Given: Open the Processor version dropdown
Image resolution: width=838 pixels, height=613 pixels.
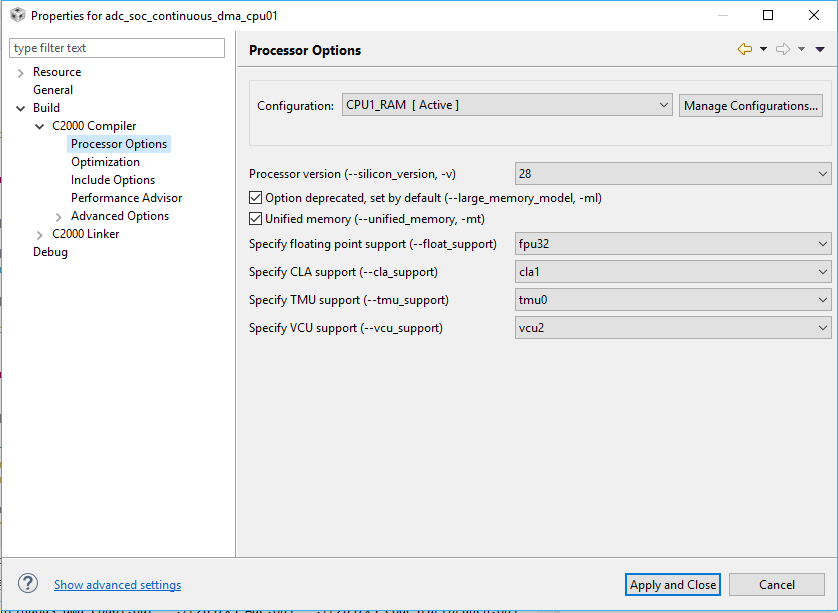Looking at the screenshot, I should tap(672, 174).
